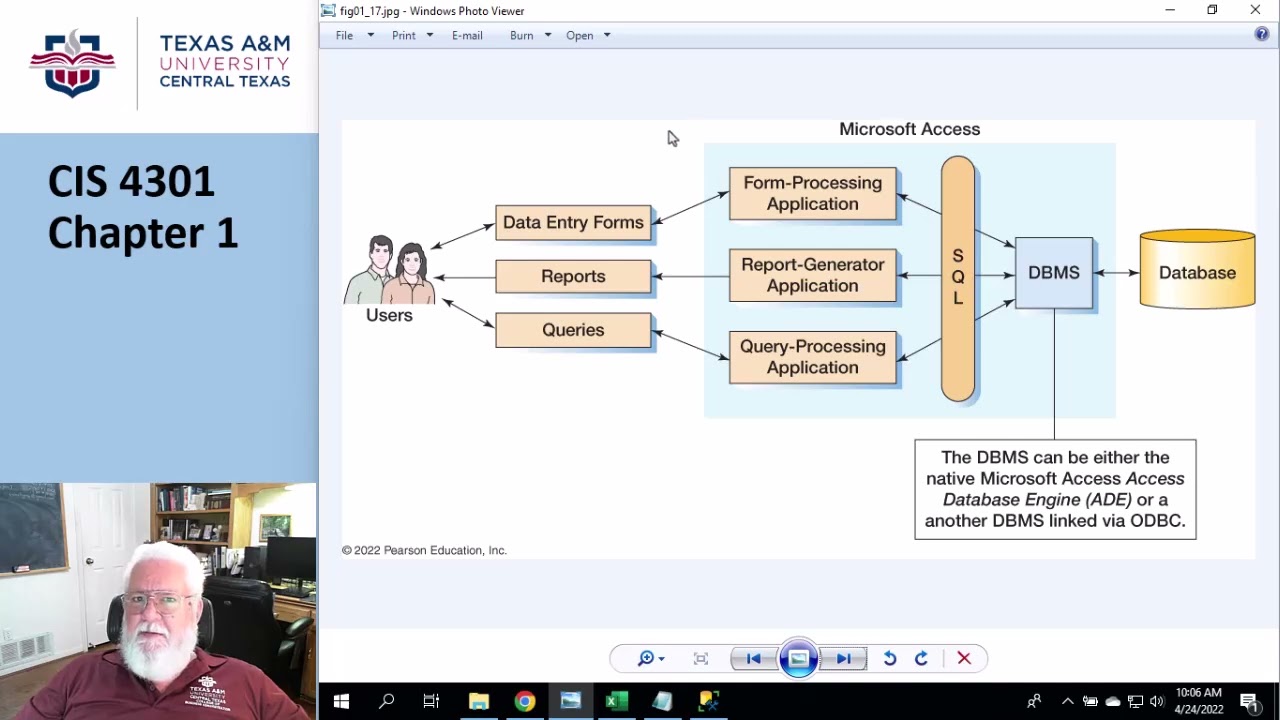Image resolution: width=1280 pixels, height=720 pixels.
Task: Click the People icon in system tray
Action: (1034, 701)
